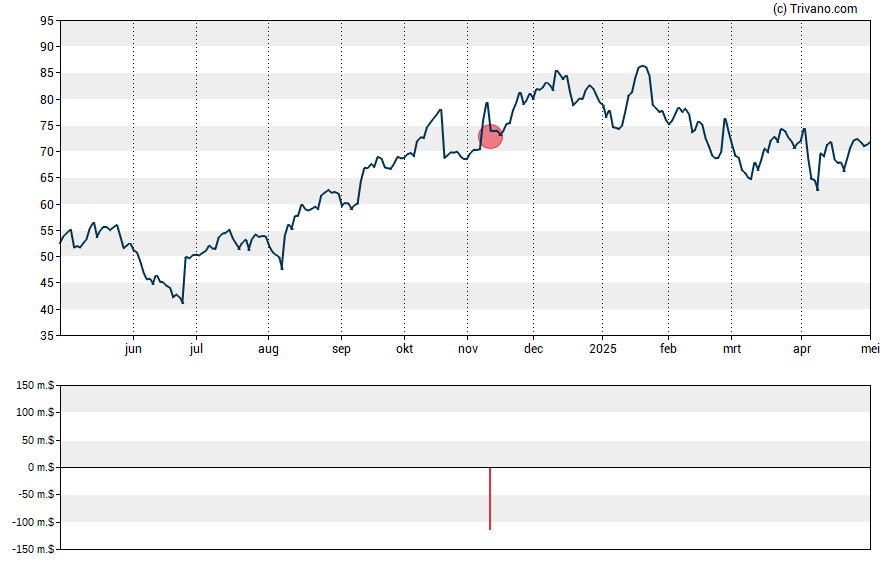Click the 'nov' month label

pos(468,349)
